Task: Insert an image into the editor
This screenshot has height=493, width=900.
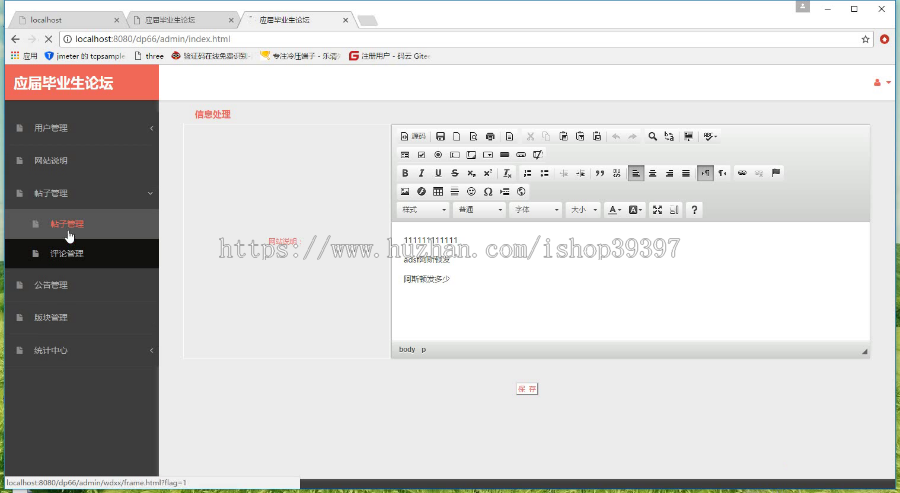Action: (405, 192)
